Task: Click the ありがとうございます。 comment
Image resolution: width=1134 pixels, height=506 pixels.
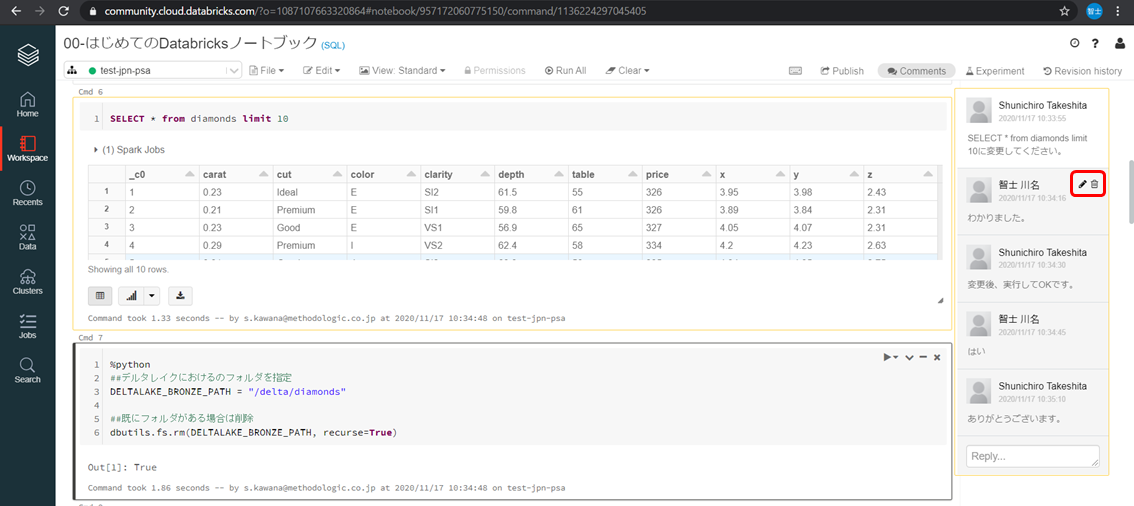Action: pos(1013,419)
